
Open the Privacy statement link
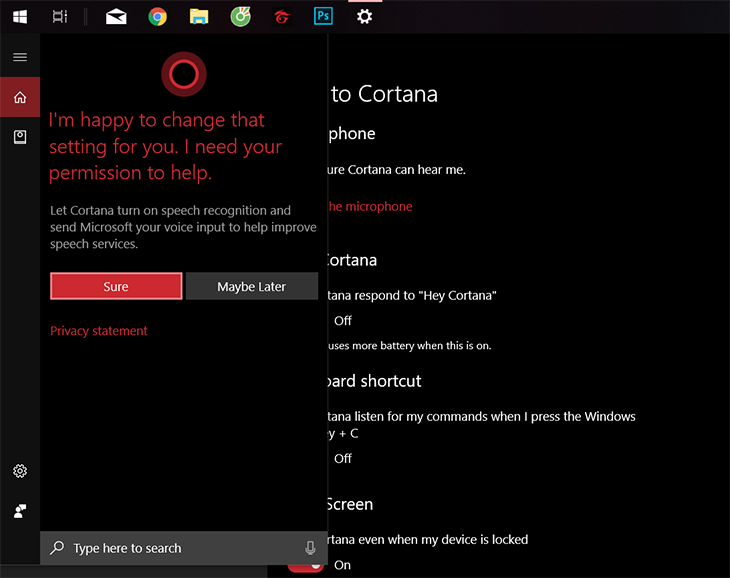(99, 330)
